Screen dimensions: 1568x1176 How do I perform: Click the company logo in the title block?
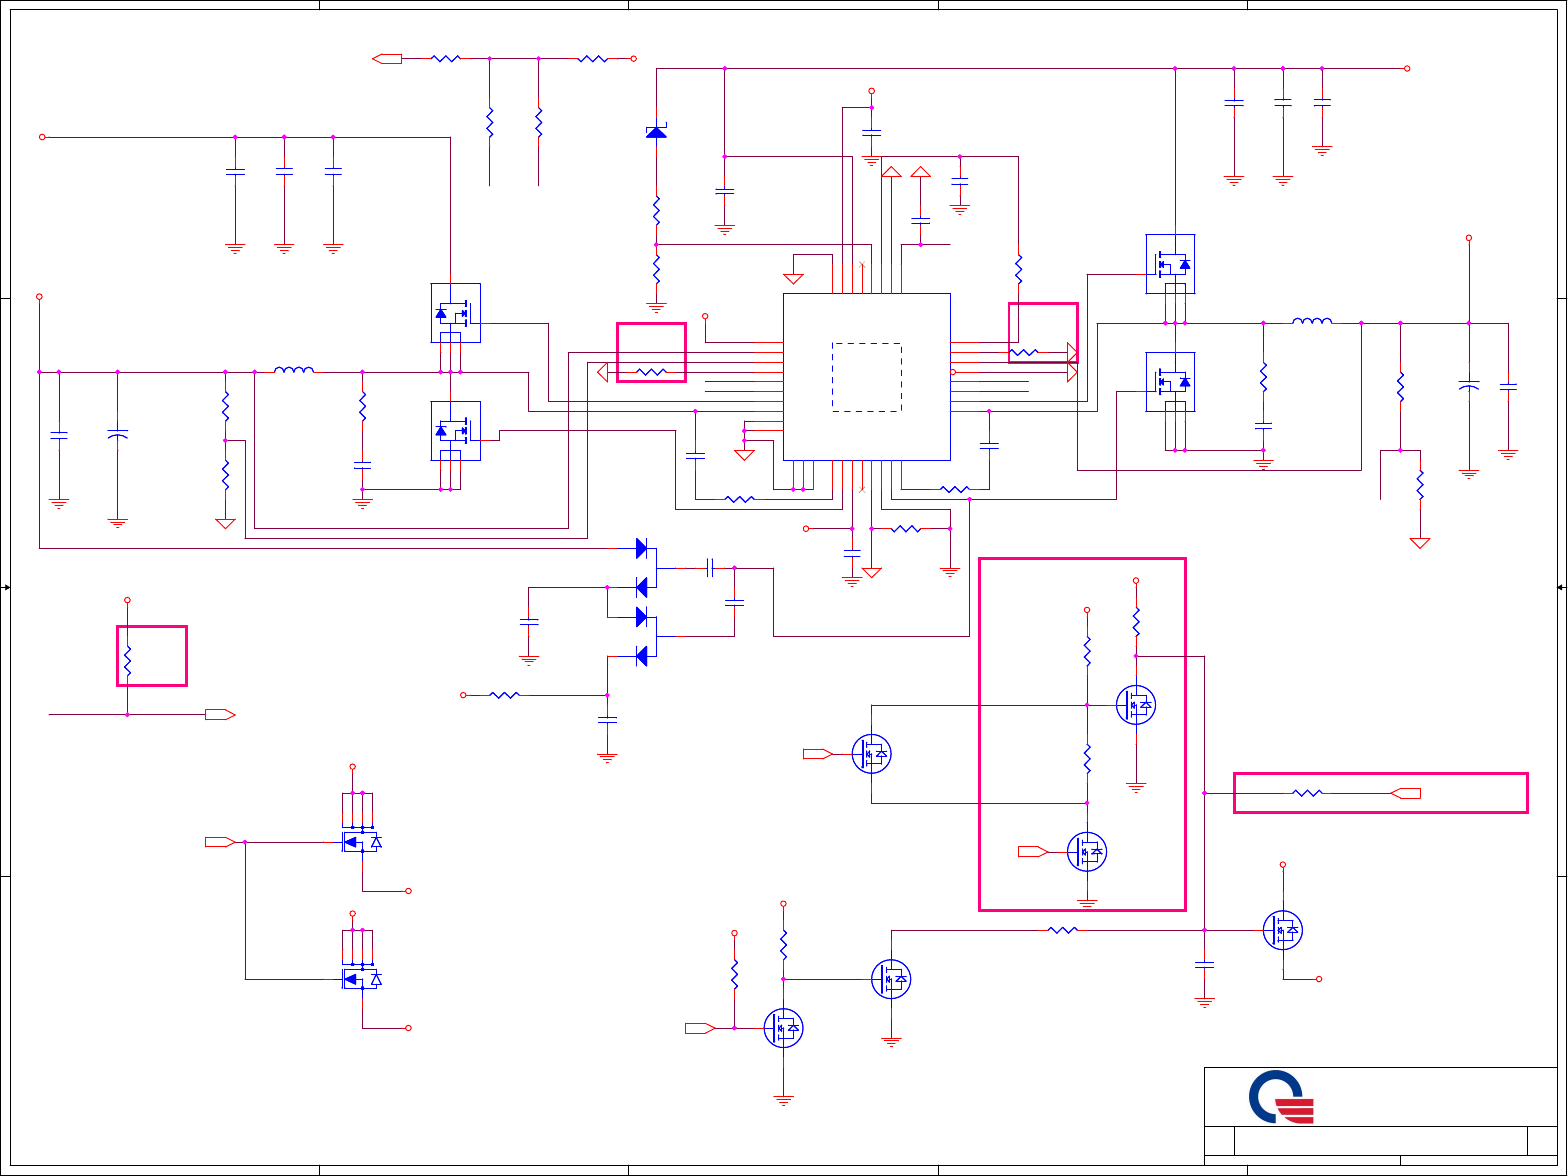coord(1281,1098)
